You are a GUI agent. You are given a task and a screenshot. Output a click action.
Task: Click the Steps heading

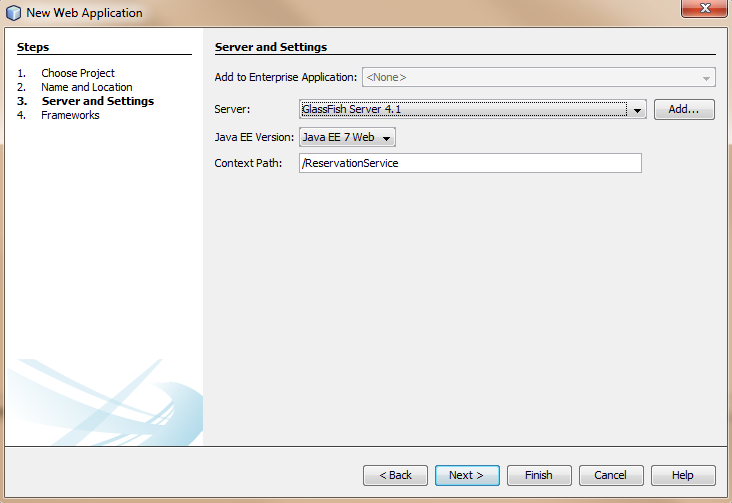(x=33, y=47)
